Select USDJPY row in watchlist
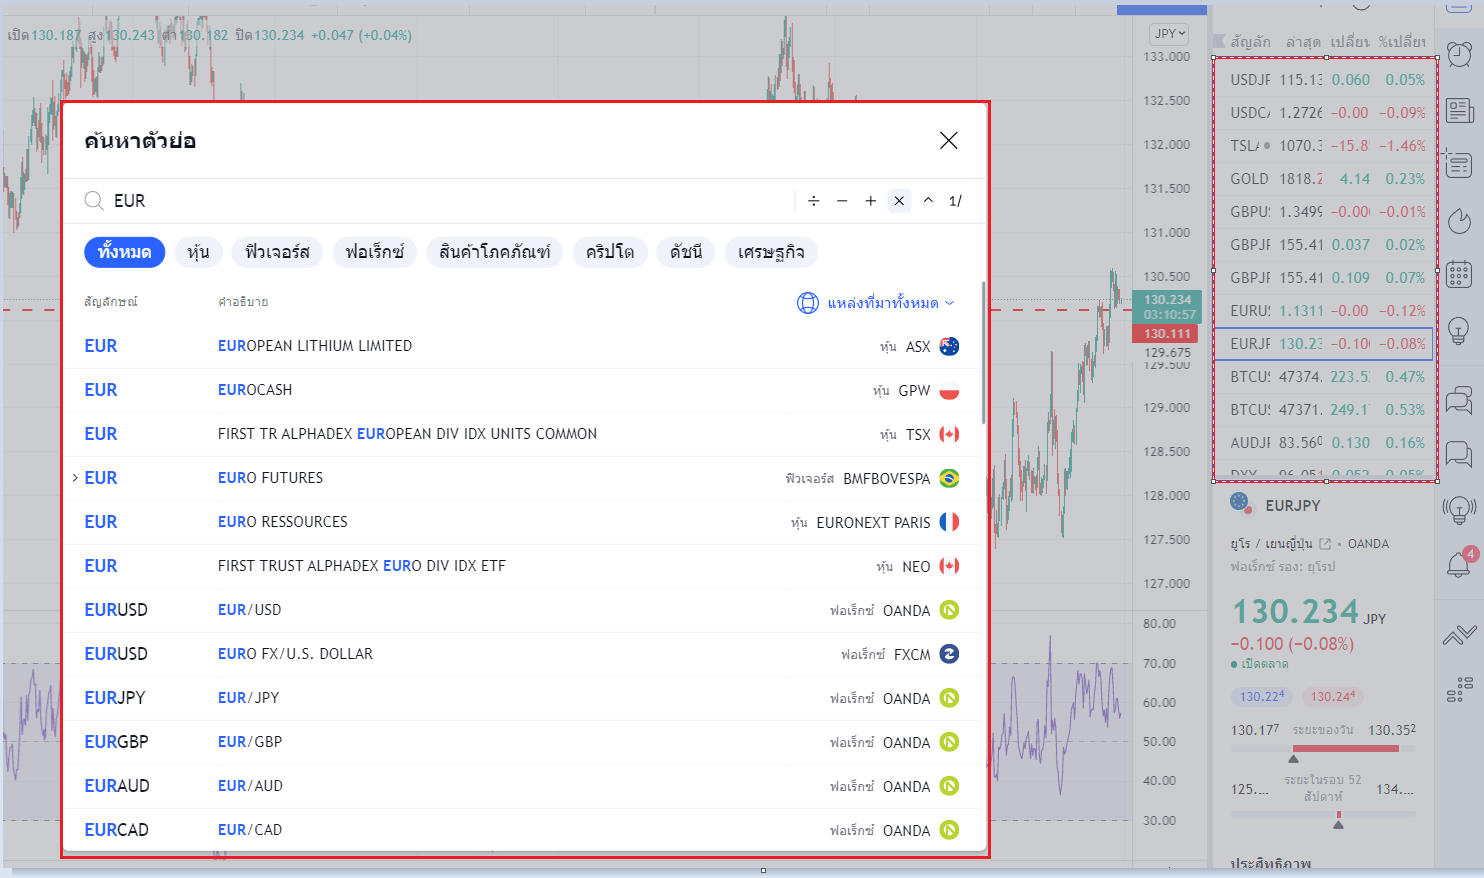 1326,80
